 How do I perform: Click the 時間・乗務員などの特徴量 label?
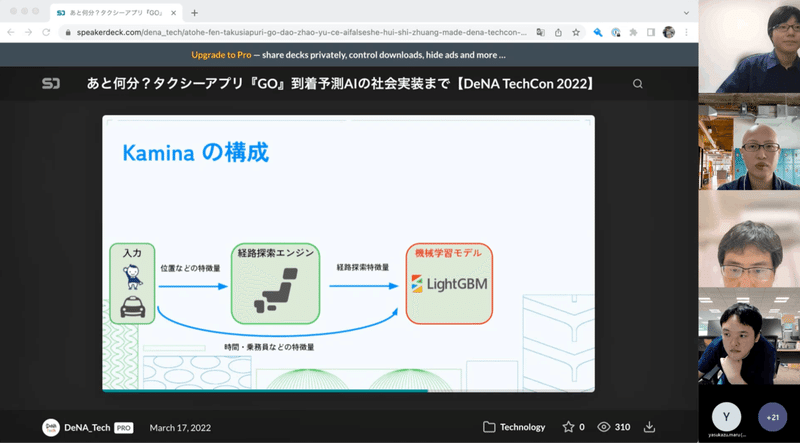(269, 347)
